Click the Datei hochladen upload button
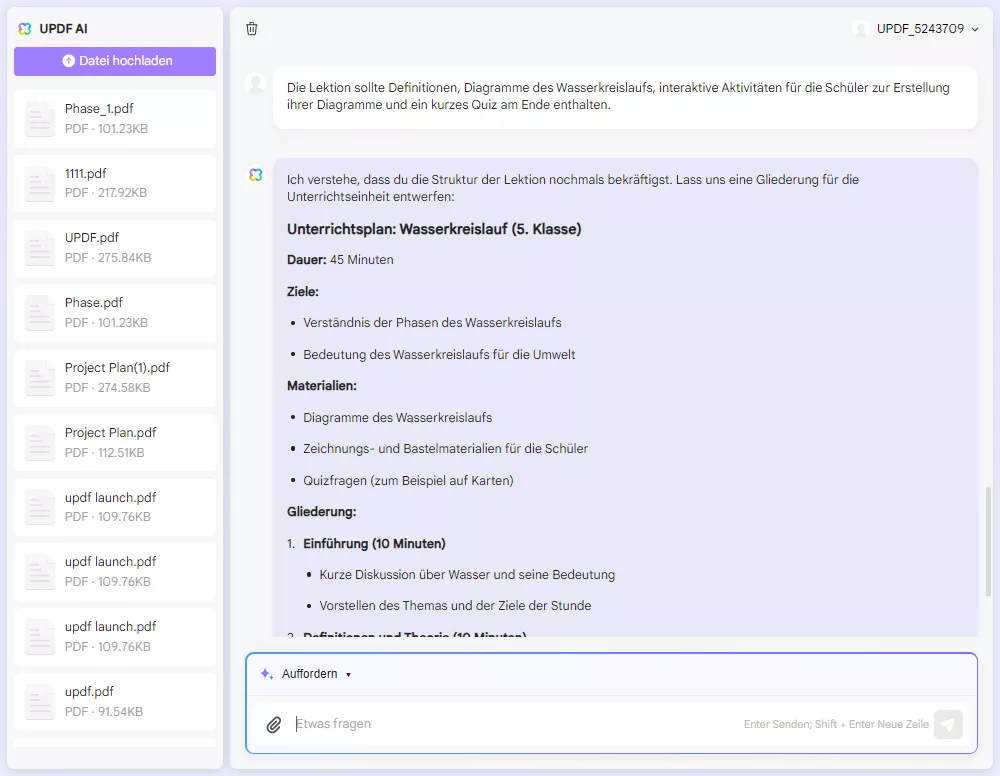This screenshot has height=776, width=1000. click(x=115, y=61)
